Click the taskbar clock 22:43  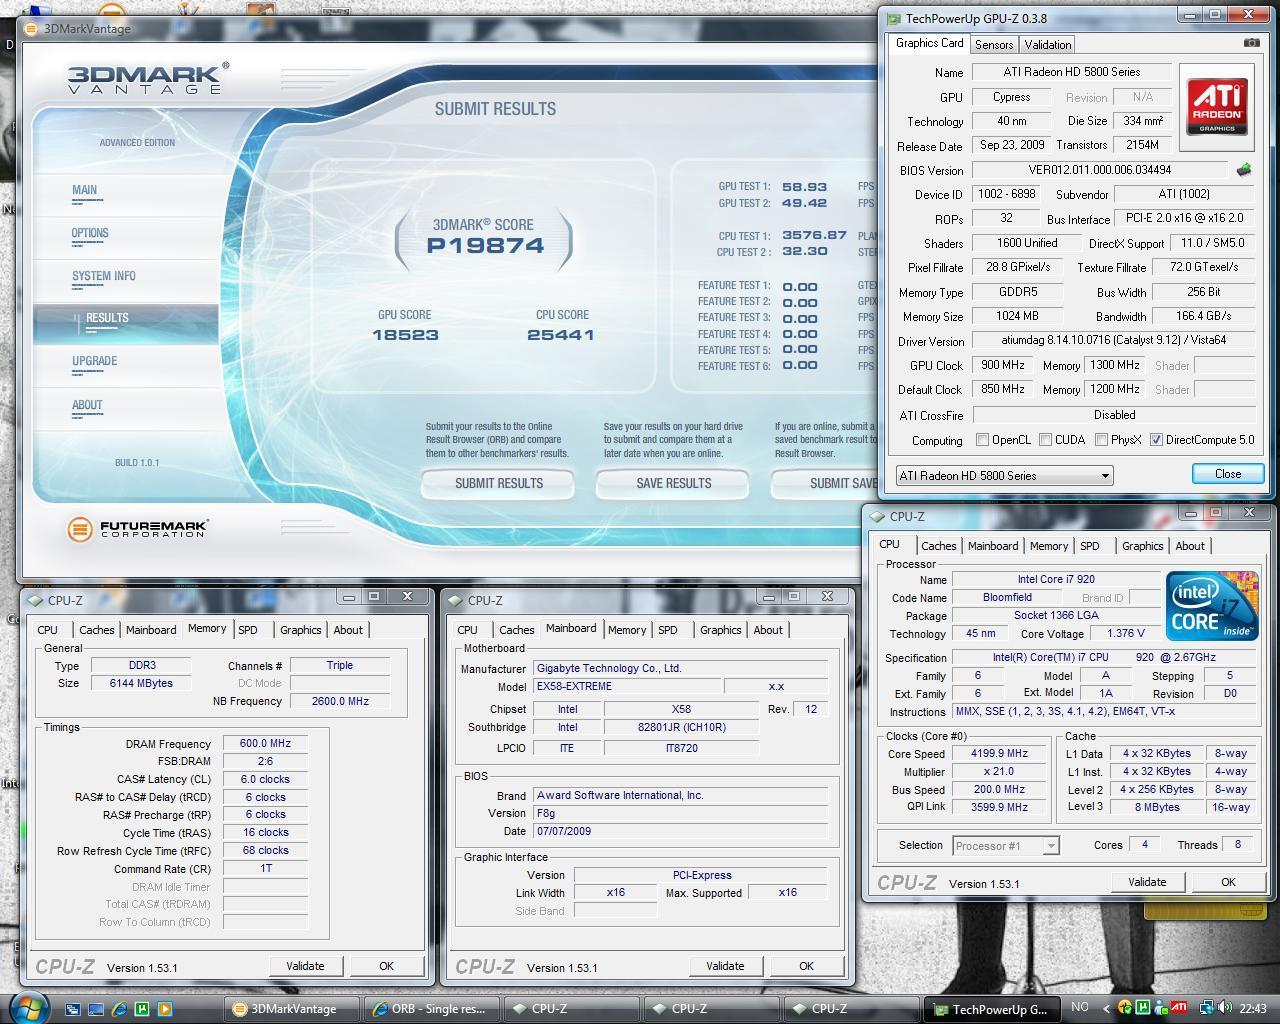pyautogui.click(x=1253, y=1008)
